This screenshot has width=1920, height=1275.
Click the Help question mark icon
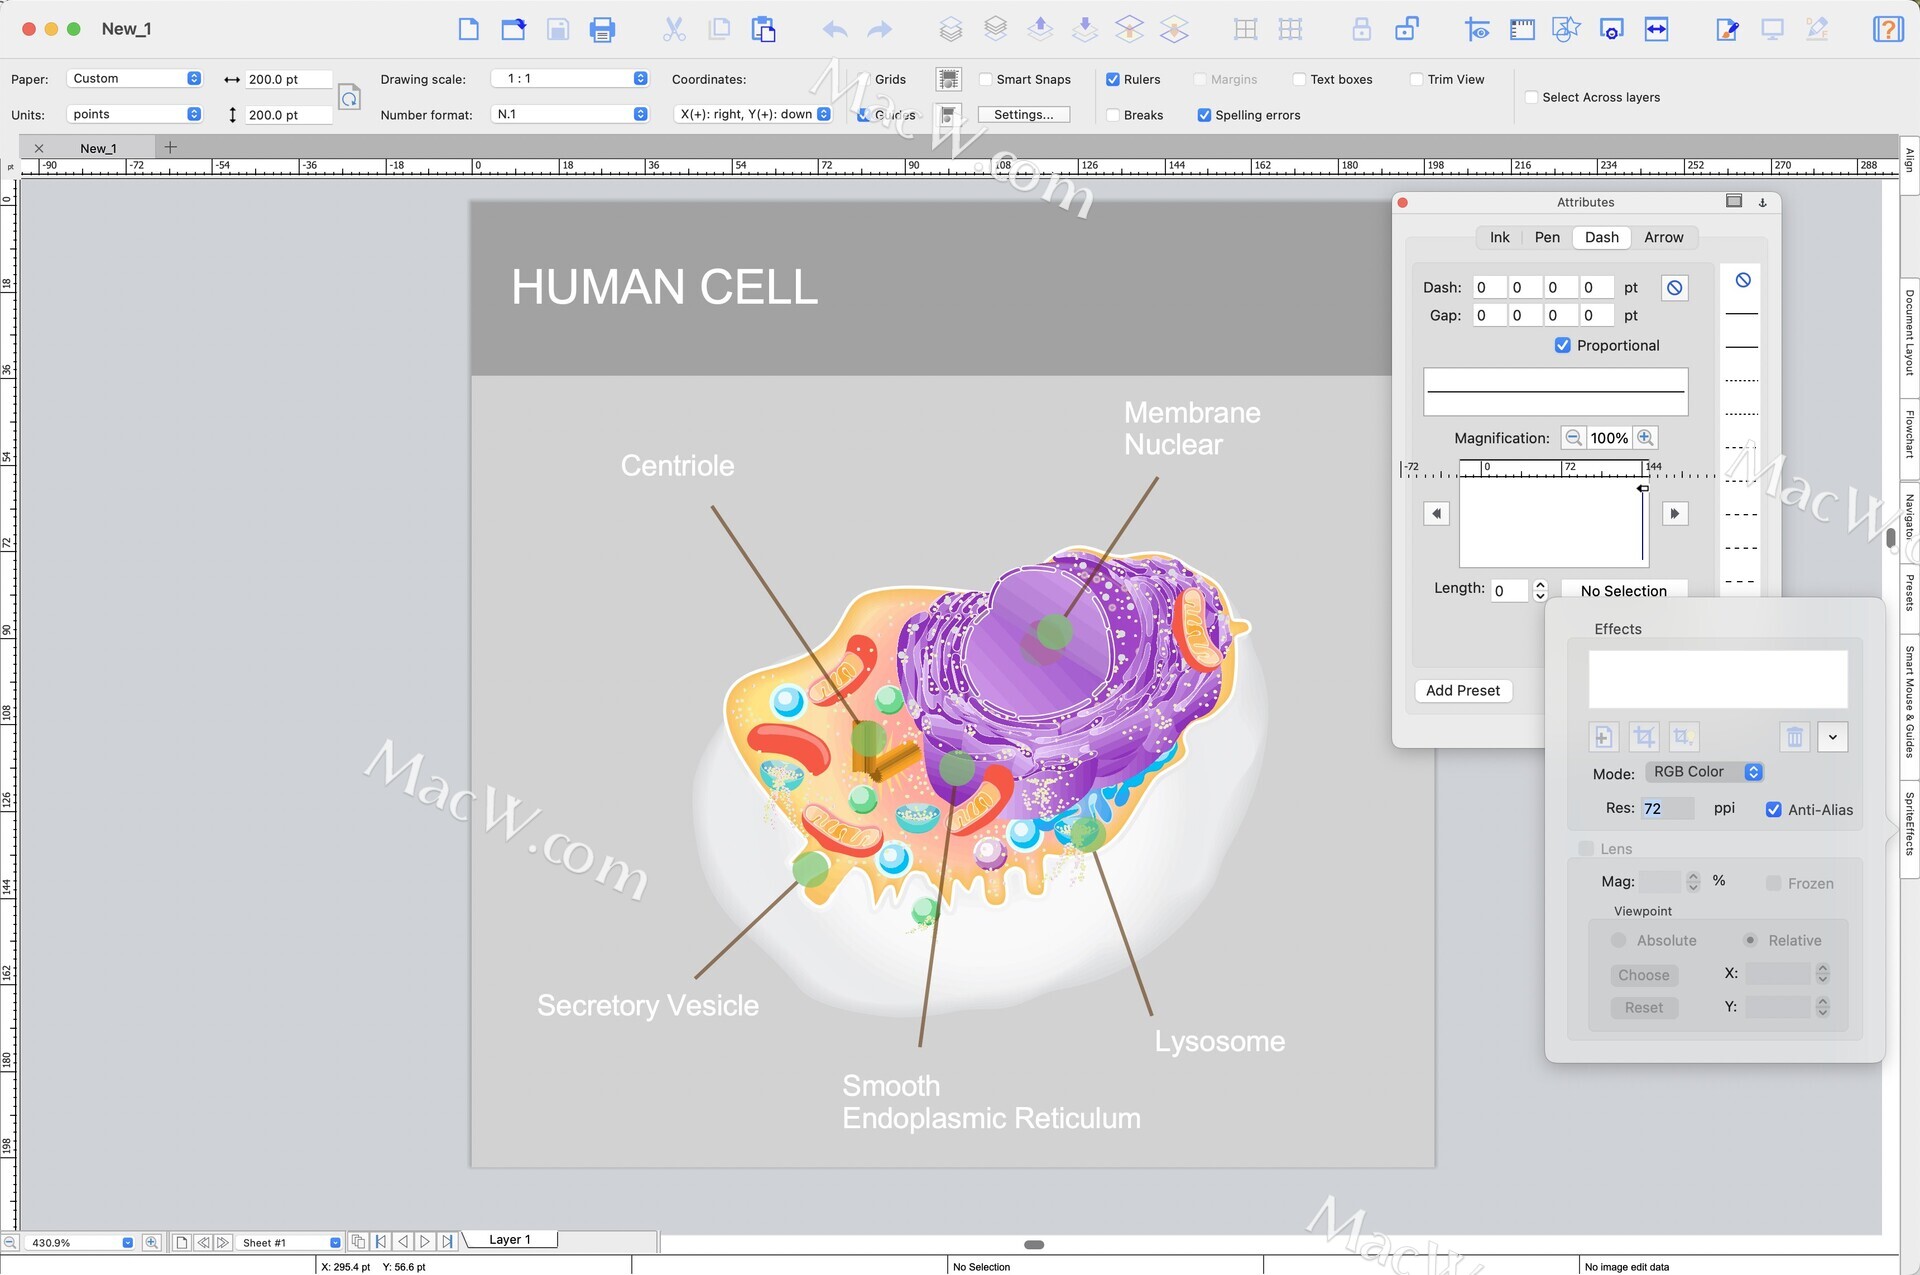(1887, 30)
